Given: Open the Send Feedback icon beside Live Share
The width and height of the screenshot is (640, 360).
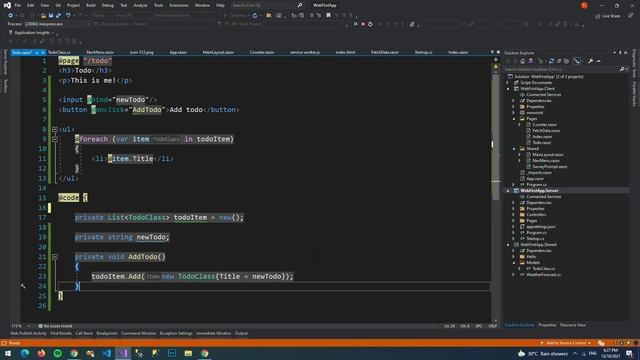Looking at the screenshot, I should (630, 16).
